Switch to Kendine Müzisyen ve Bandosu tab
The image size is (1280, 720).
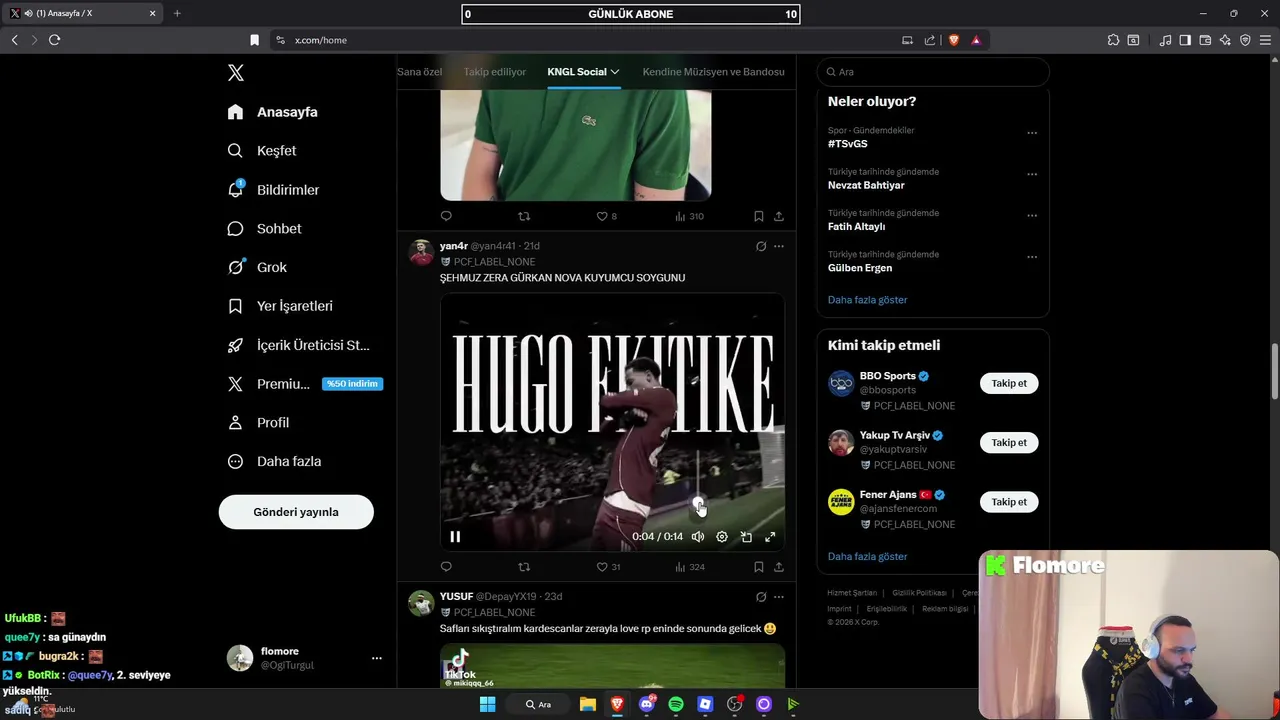713,72
